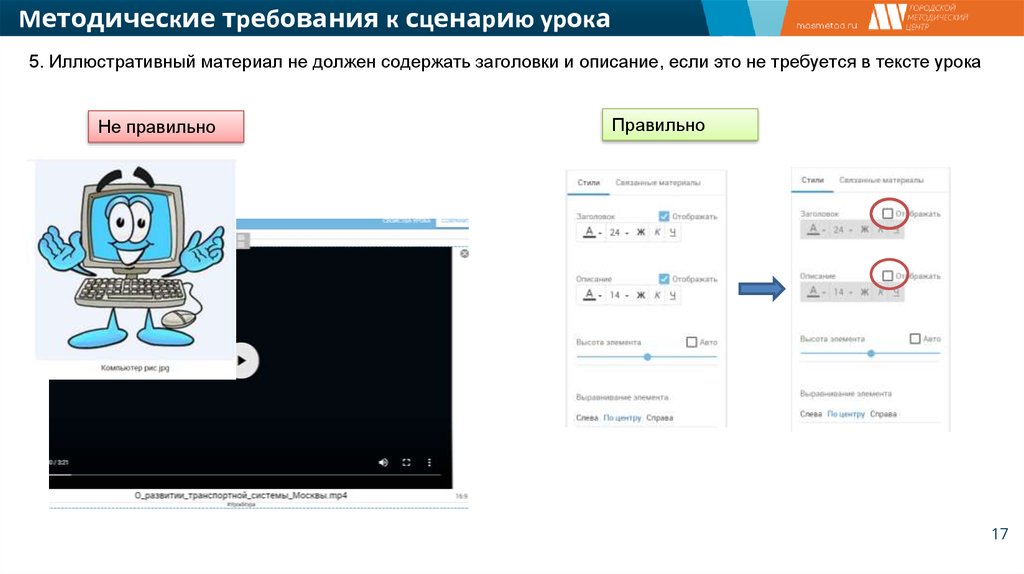The height and width of the screenshot is (574, 1024).
Task: Uncheck the checked Отображать box for Заголовок
Action: 664,215
